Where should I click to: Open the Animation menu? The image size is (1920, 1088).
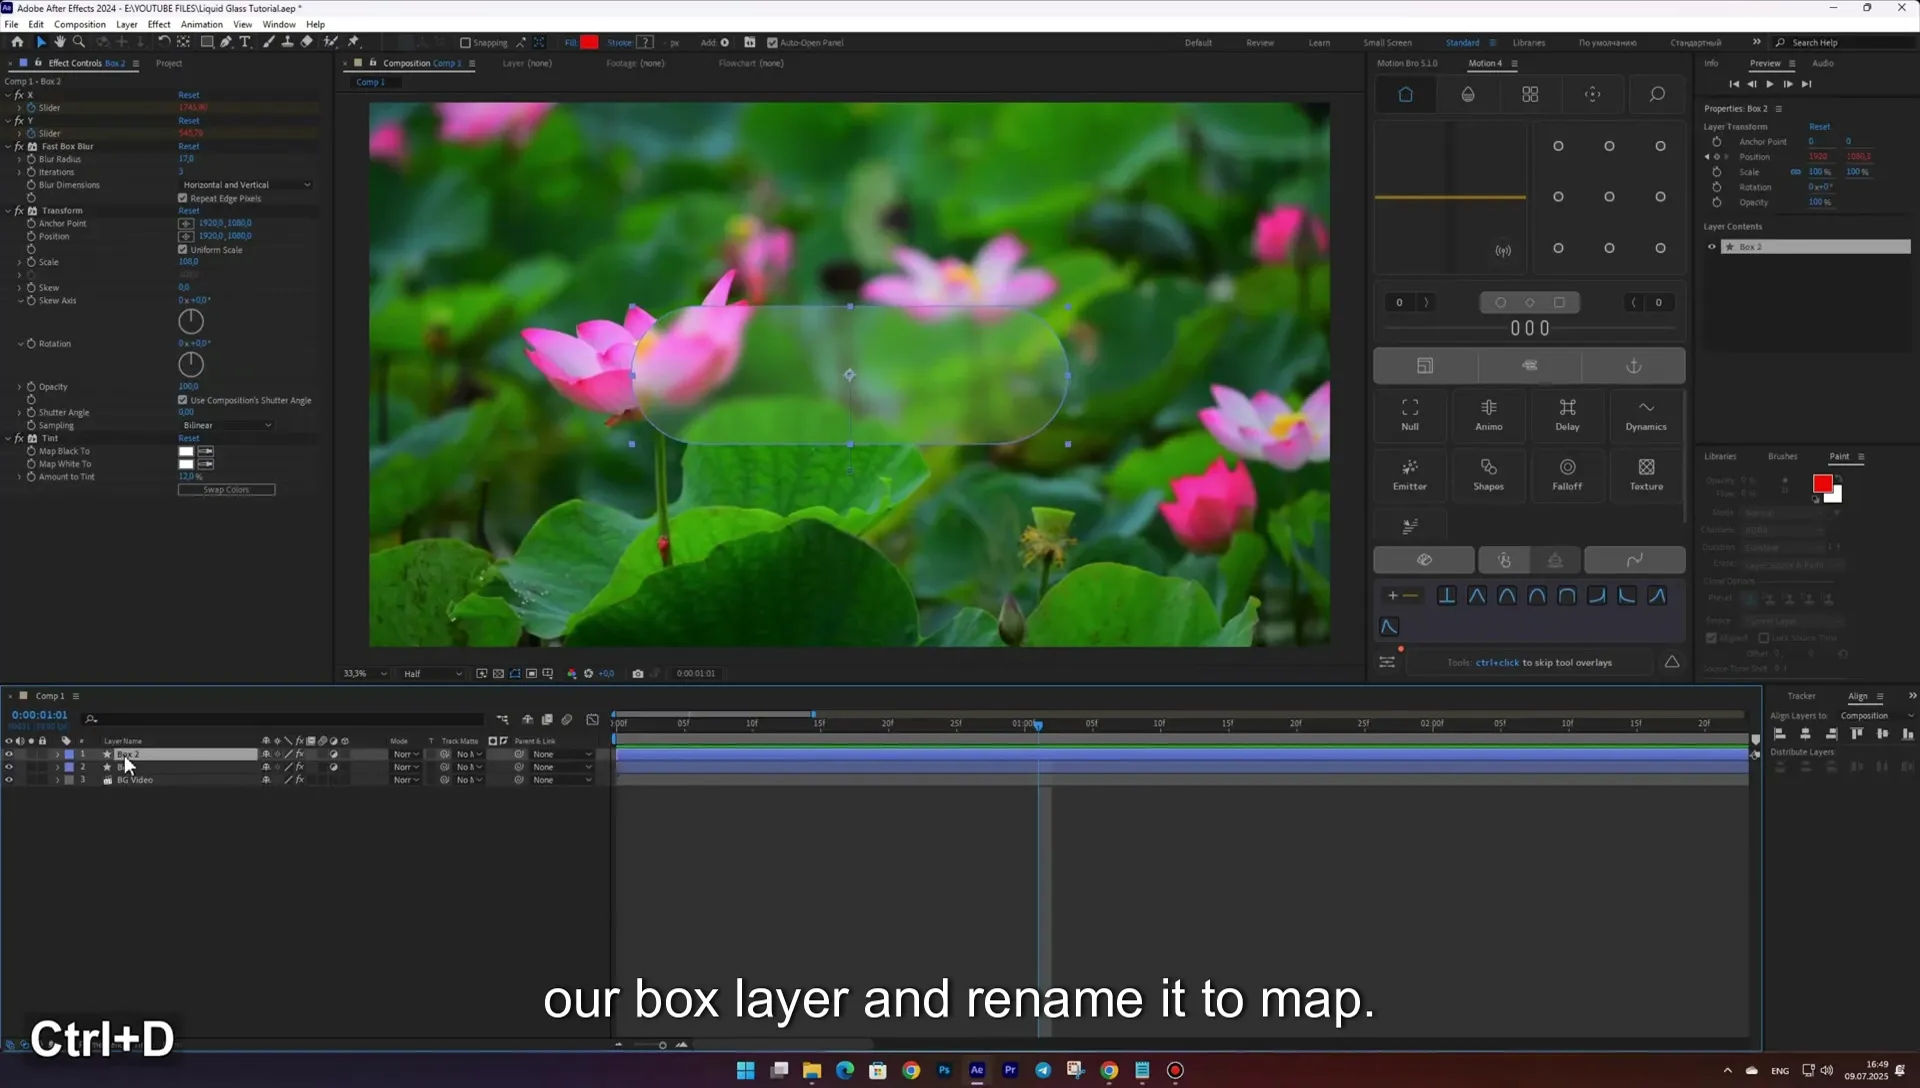[x=202, y=24]
